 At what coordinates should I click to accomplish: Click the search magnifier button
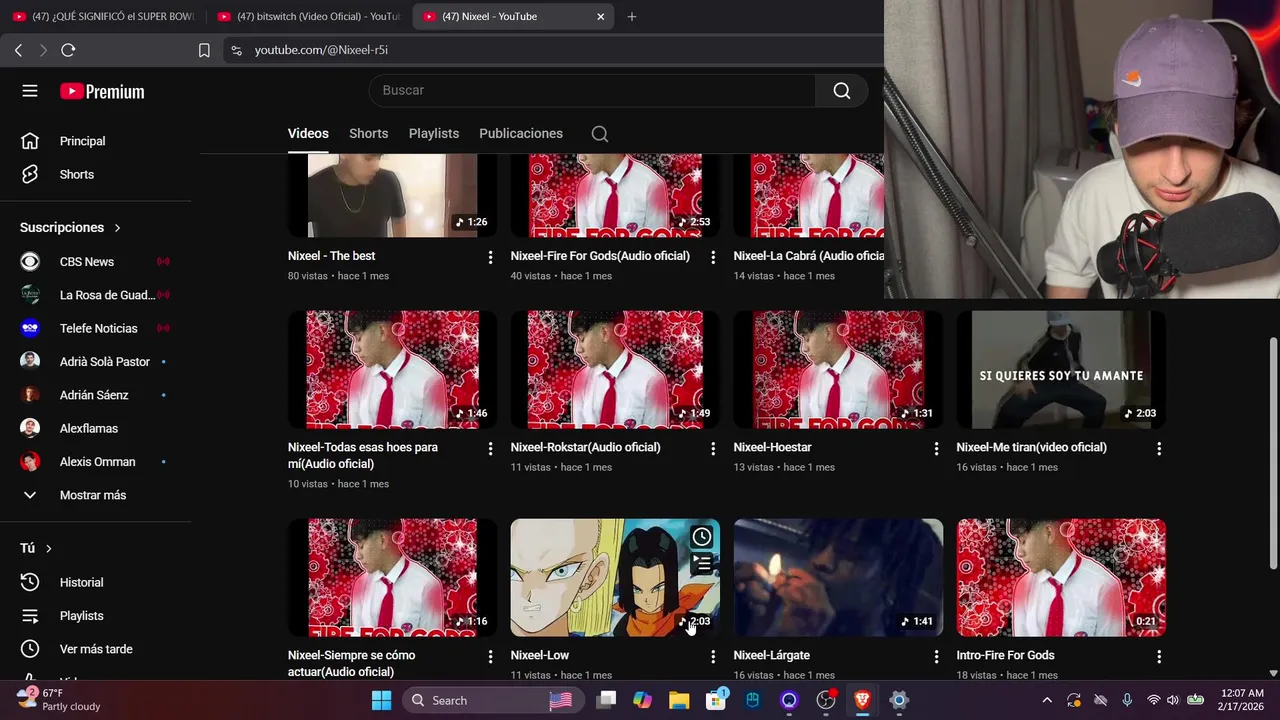pos(842,91)
